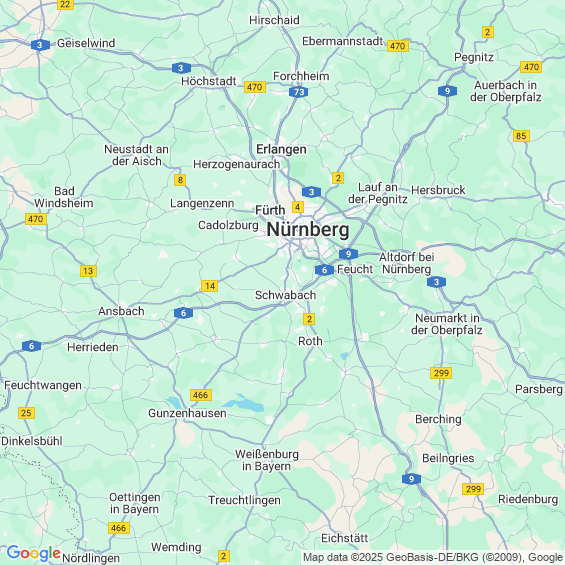Select the route 4 marker beside Fürth

297,207
